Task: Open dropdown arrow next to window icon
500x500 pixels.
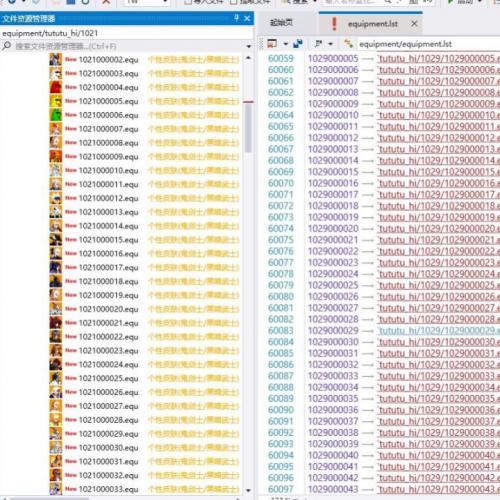Action: (x=286, y=44)
